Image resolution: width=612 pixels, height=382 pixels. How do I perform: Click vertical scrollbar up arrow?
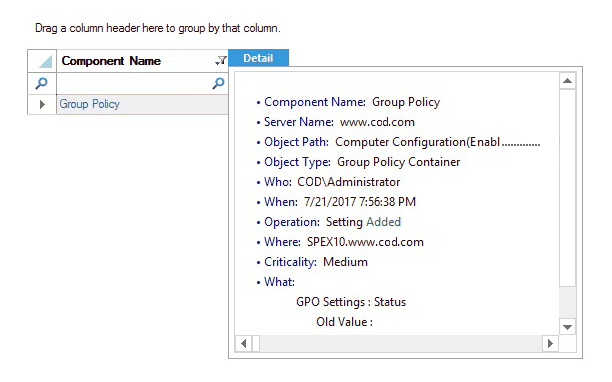click(x=568, y=81)
